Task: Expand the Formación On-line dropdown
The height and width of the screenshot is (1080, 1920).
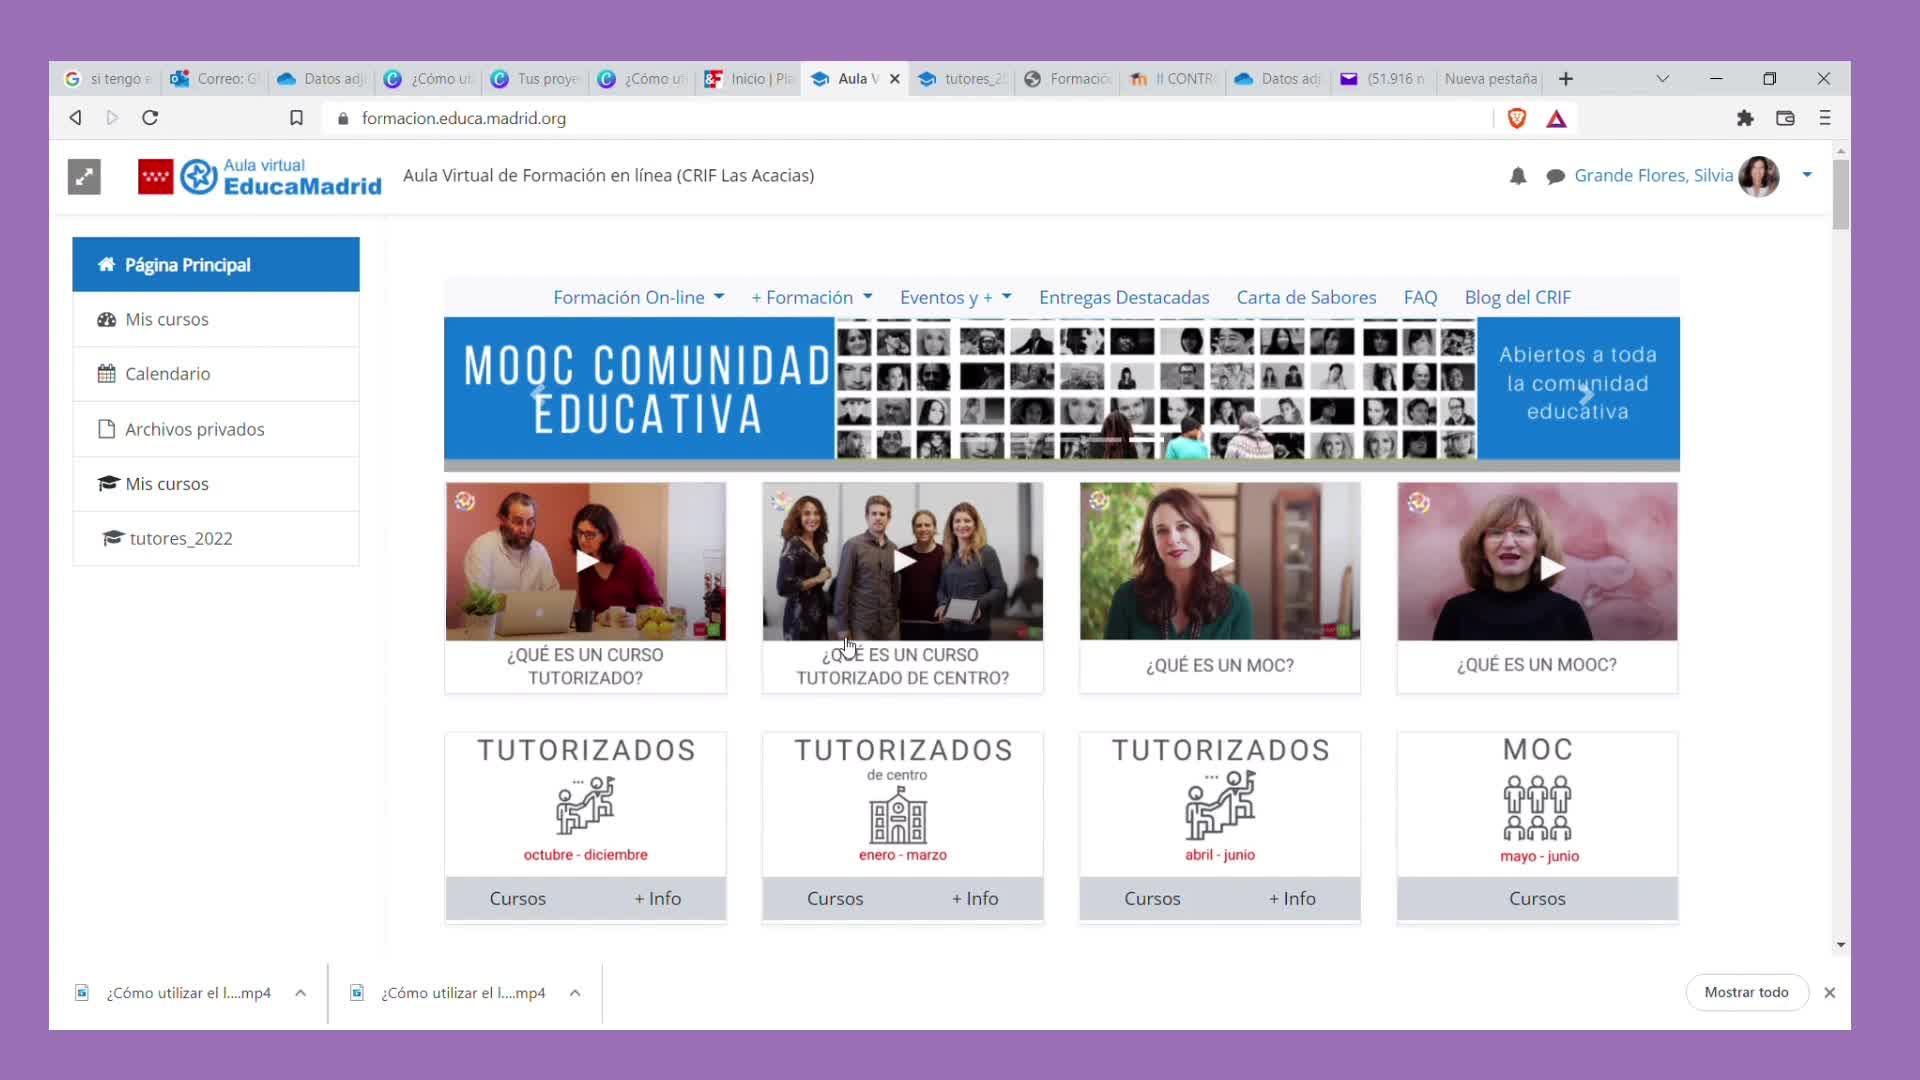Action: [638, 297]
